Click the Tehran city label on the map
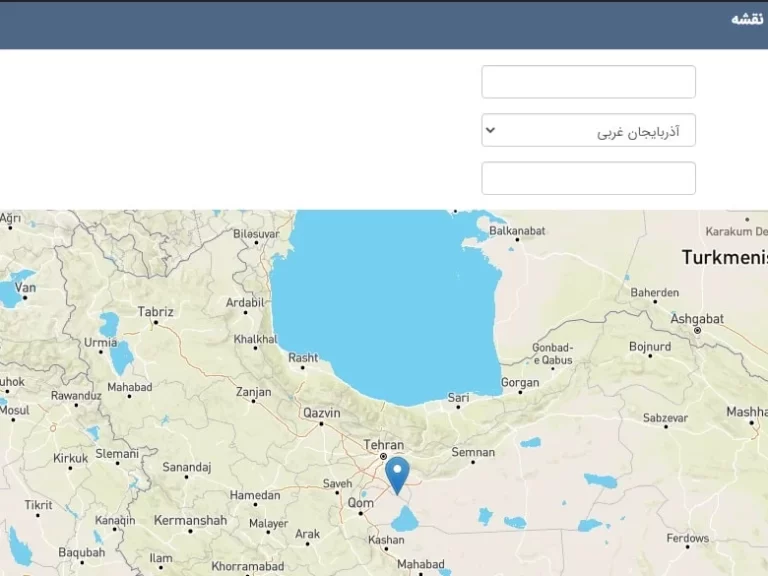This screenshot has height=576, width=768. pos(384,445)
